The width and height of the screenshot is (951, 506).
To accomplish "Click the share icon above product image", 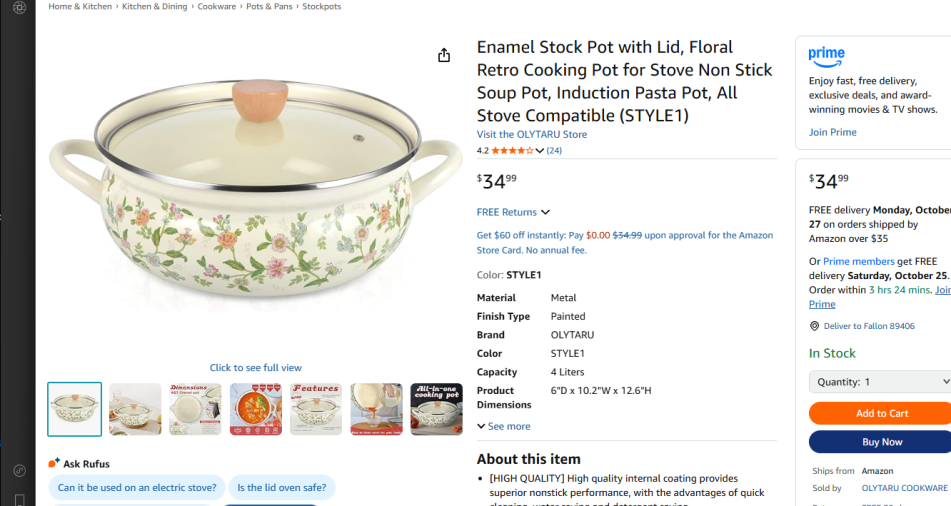I will click(444, 56).
